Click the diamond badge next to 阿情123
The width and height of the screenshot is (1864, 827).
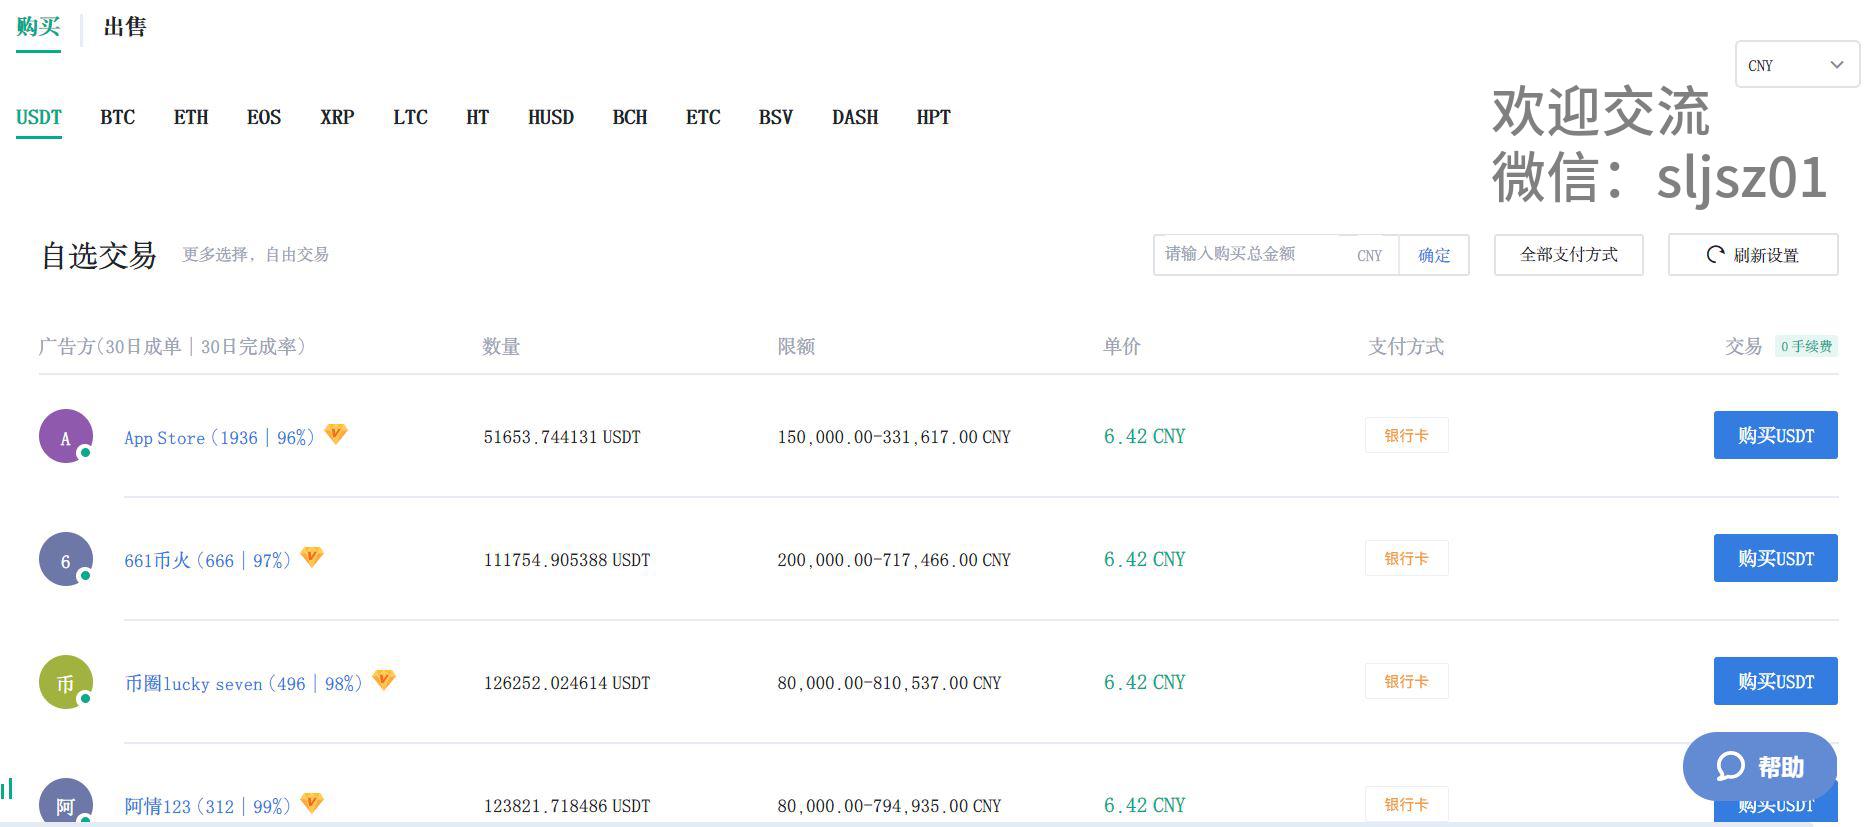(x=312, y=803)
